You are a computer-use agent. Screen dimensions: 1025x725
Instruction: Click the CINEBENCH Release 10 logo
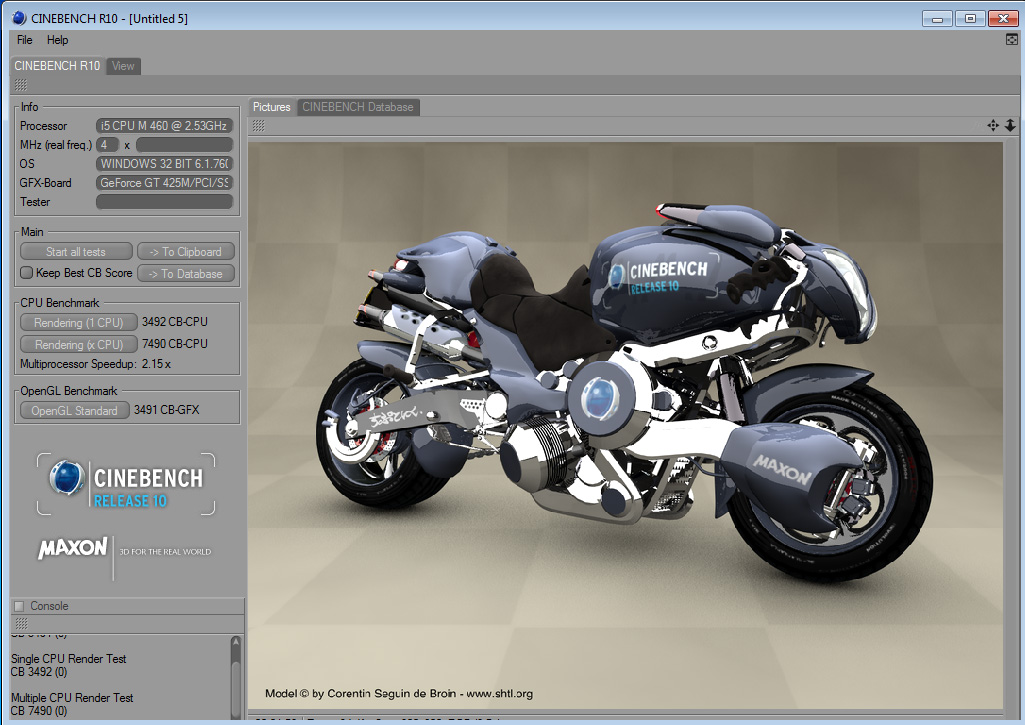tap(126, 484)
